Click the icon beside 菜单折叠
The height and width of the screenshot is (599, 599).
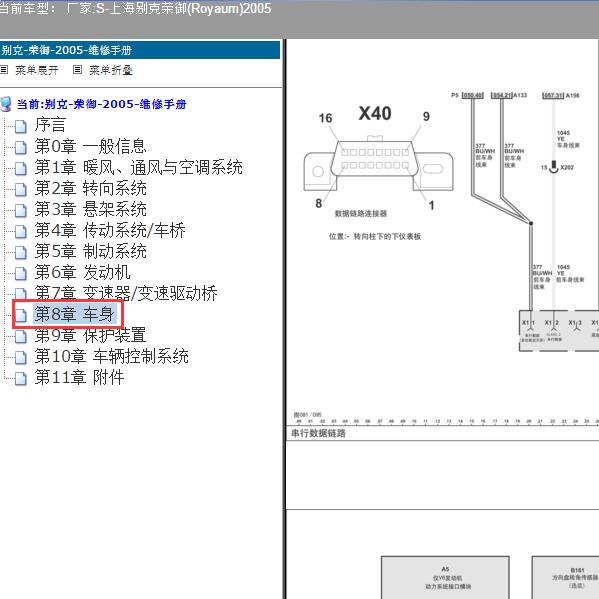click(77, 70)
